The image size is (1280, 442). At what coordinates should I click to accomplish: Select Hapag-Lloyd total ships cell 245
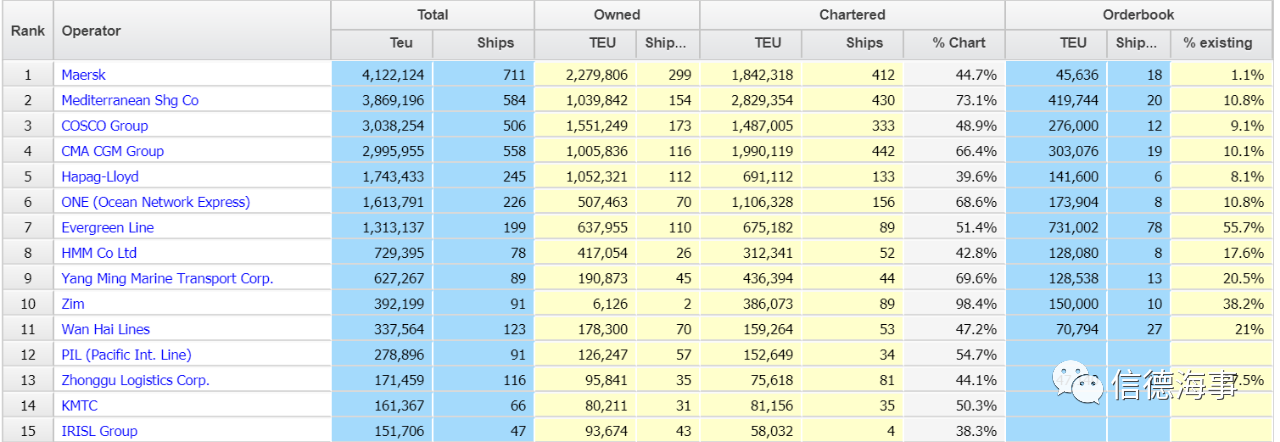[484, 177]
